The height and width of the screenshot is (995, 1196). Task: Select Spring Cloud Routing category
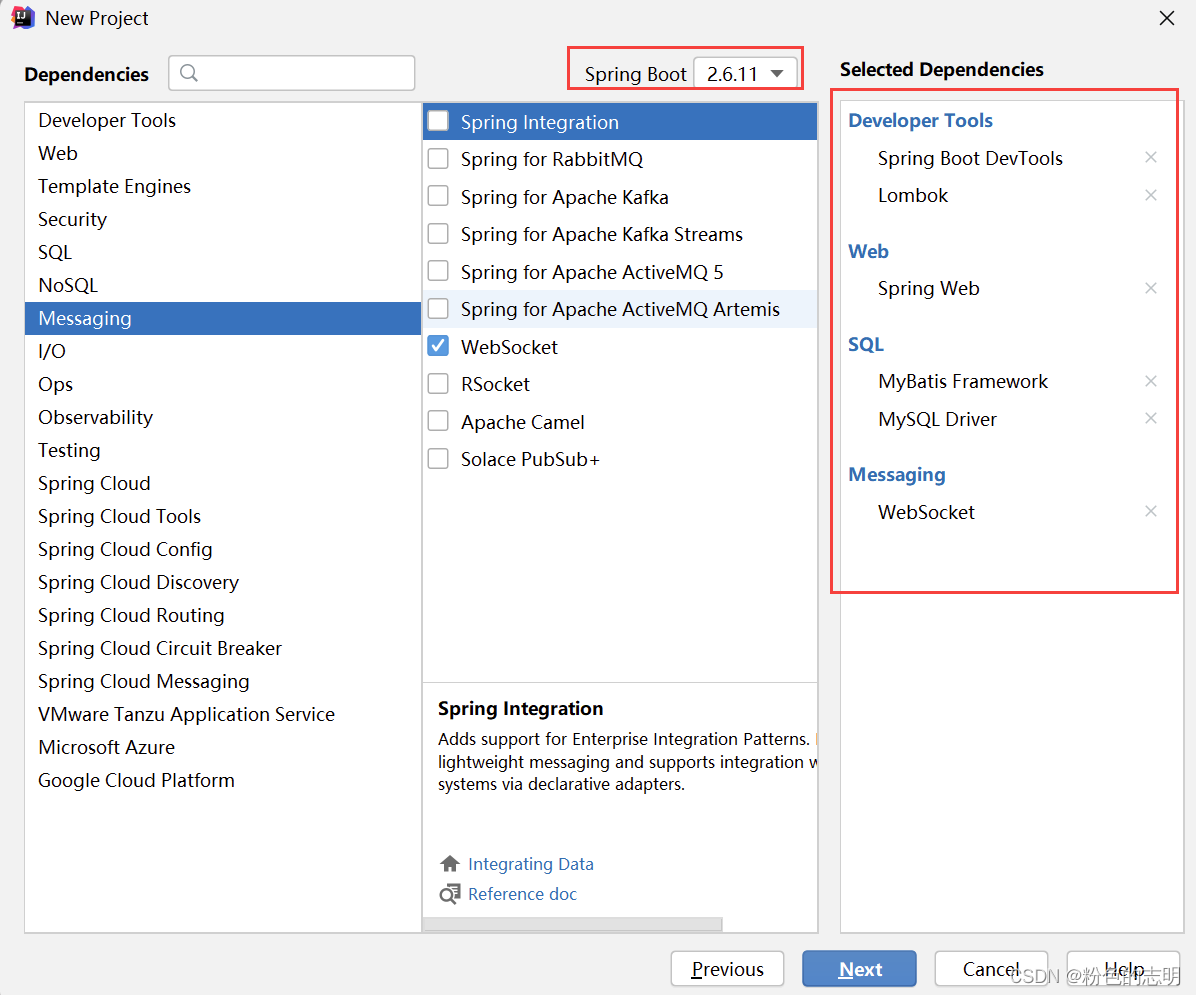point(223,615)
